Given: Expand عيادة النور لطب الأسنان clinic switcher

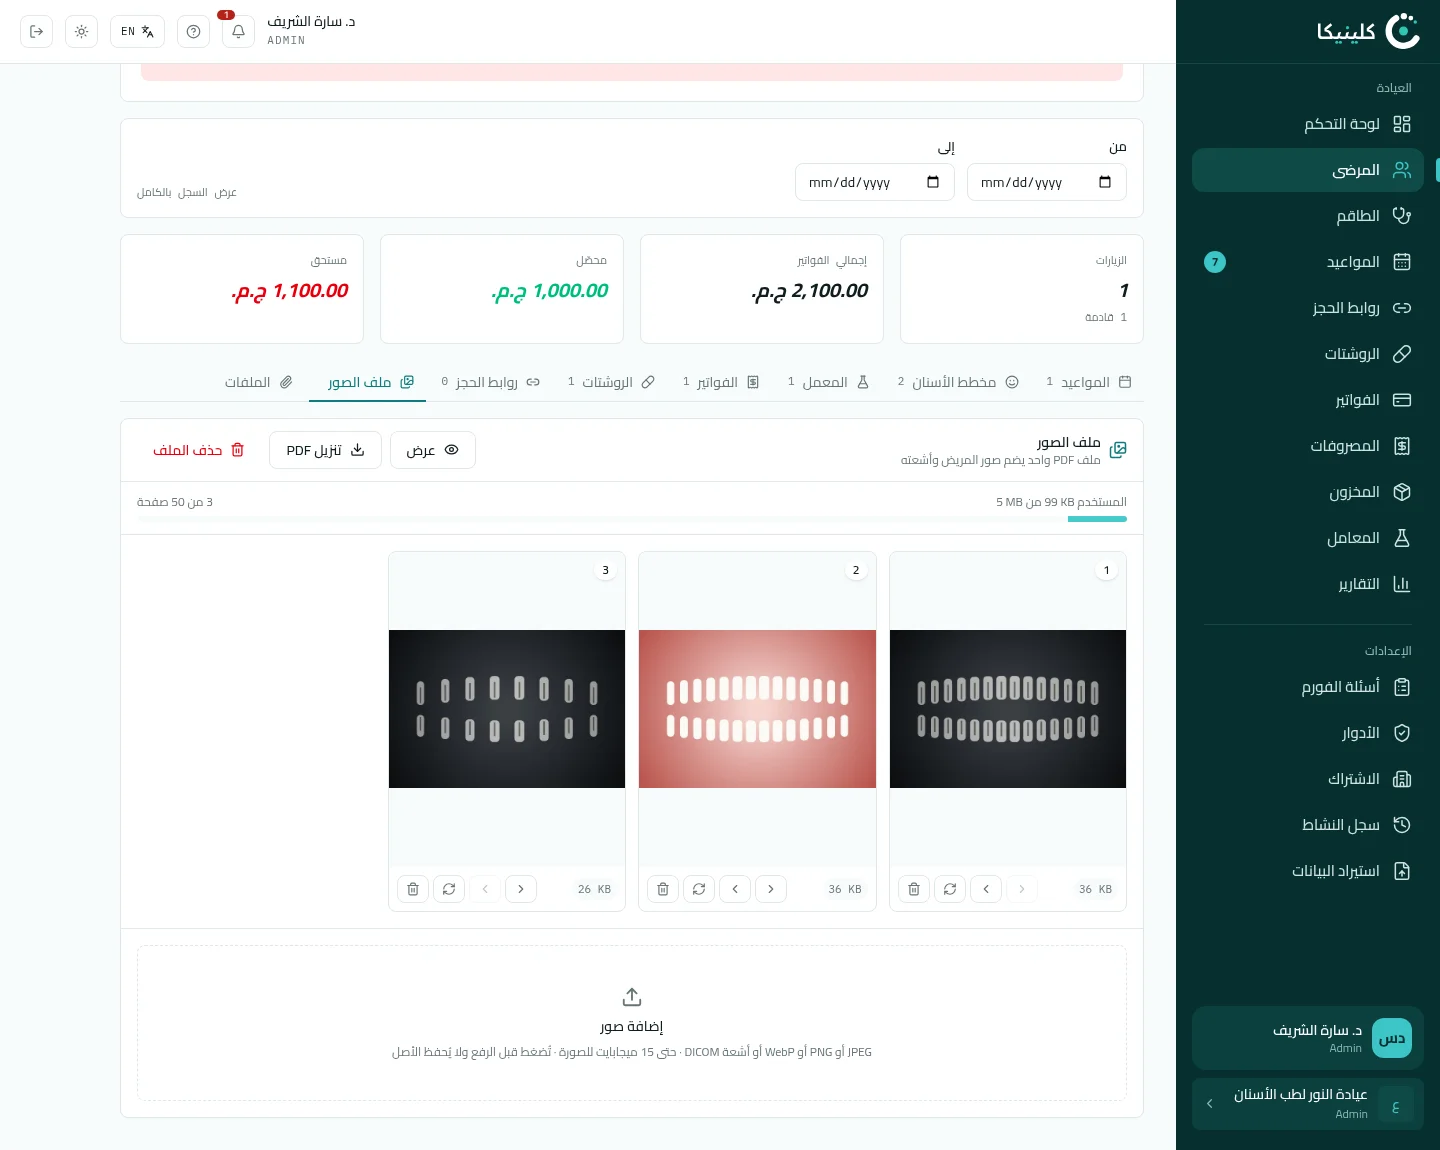Looking at the screenshot, I should point(1308,1103).
